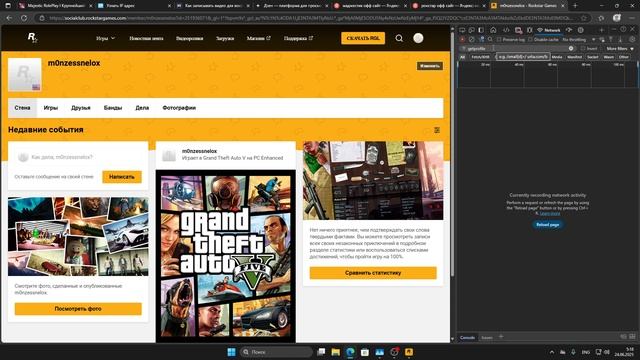Click the wall message input field

[78, 157]
